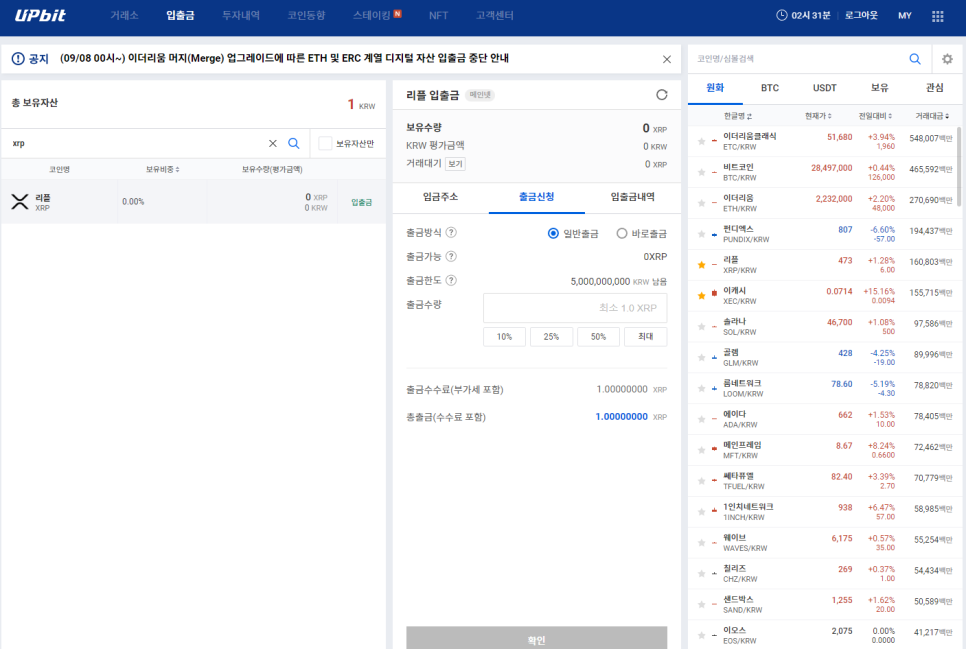The image size is (966, 649).
Task: Star 펀디엑스 as favorite
Action: point(701,234)
